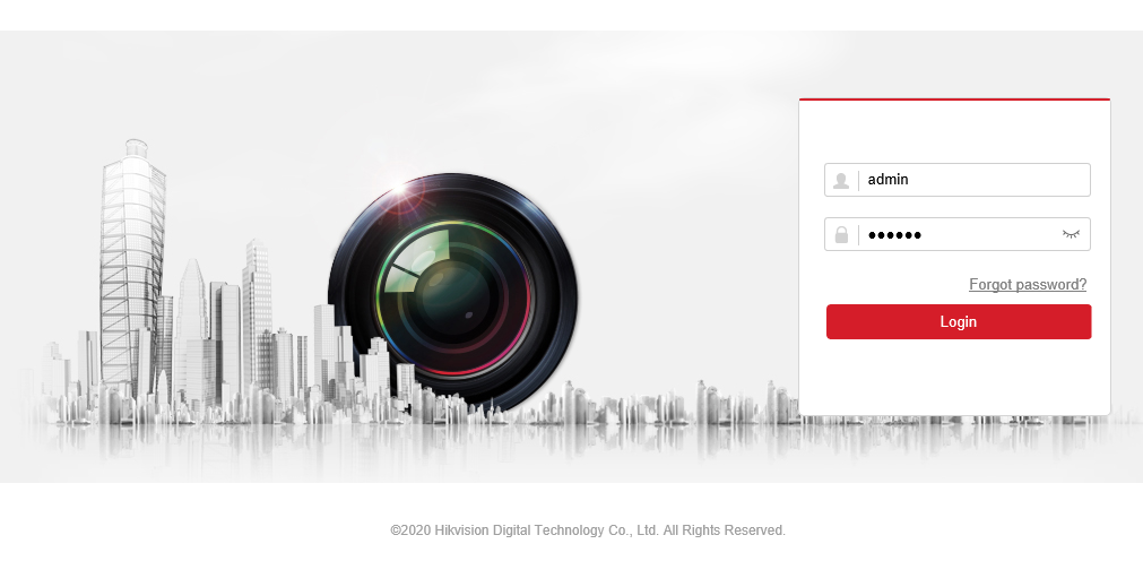Click the user silhouette icon beside admin

(x=840, y=180)
